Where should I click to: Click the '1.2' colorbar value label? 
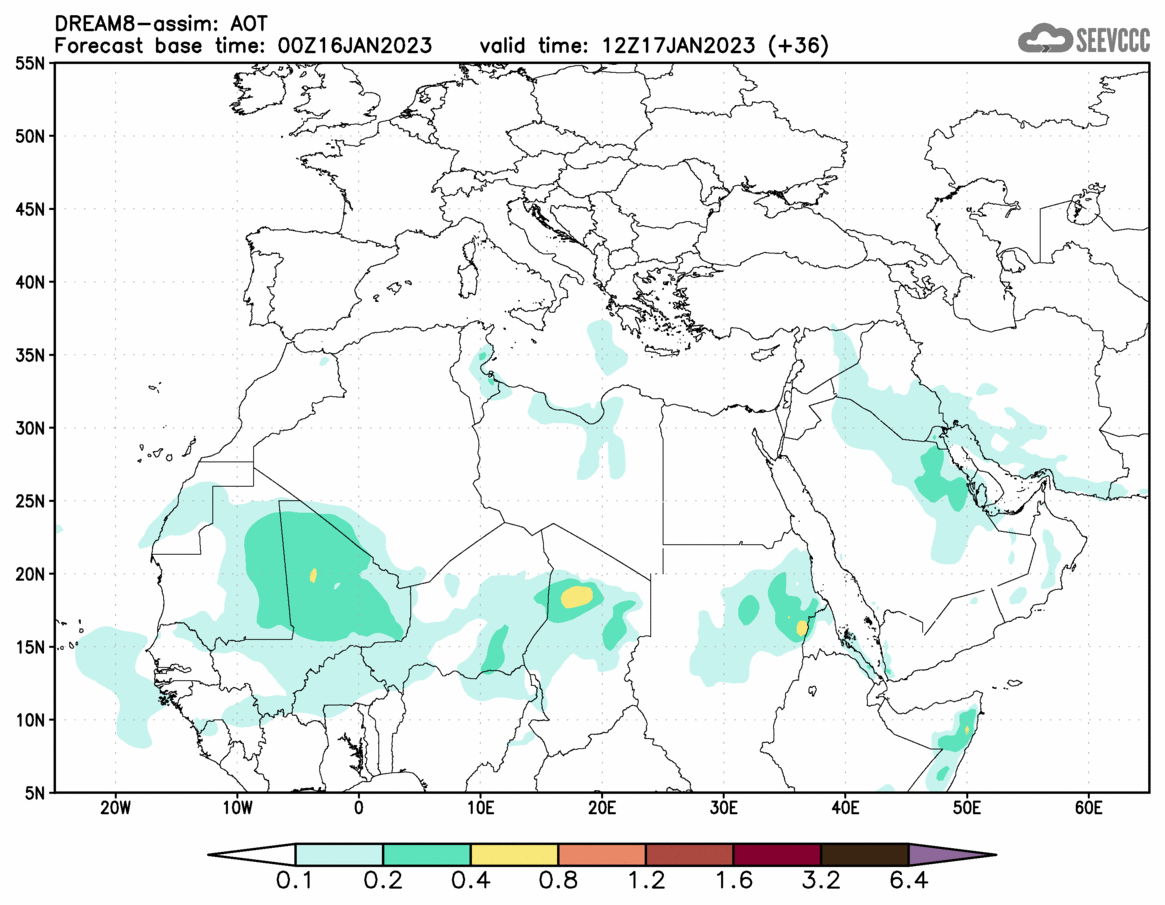(x=646, y=881)
